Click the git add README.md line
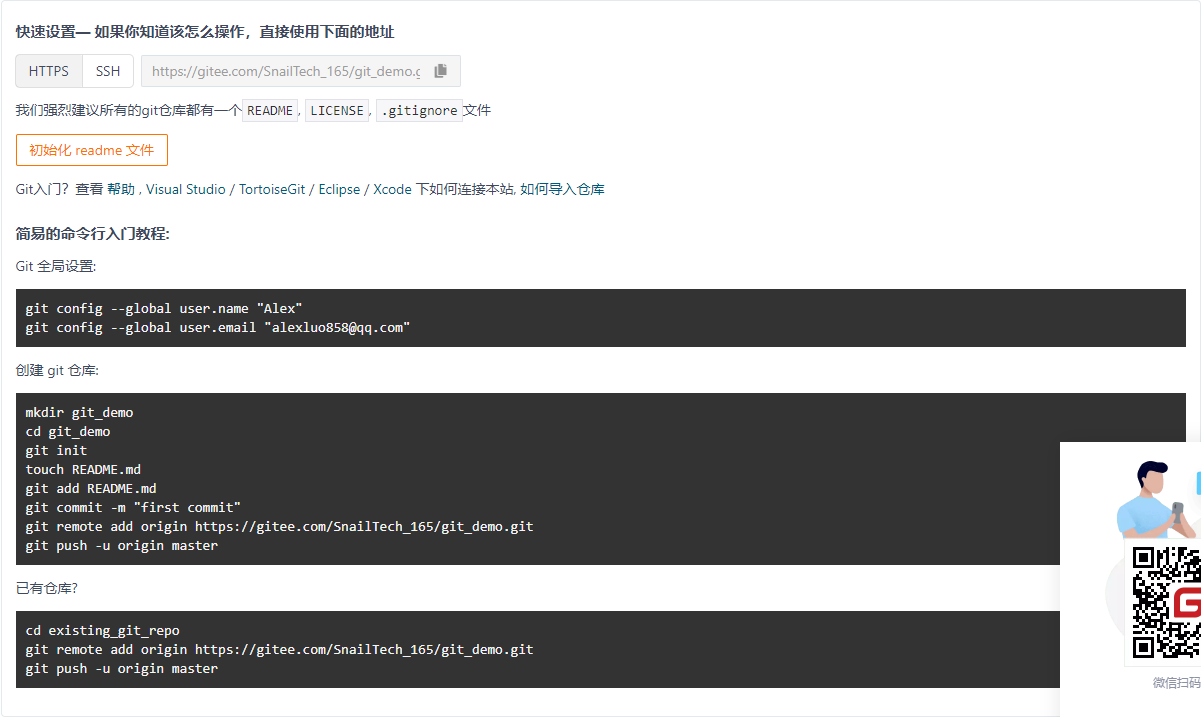1201x717 pixels. point(91,488)
